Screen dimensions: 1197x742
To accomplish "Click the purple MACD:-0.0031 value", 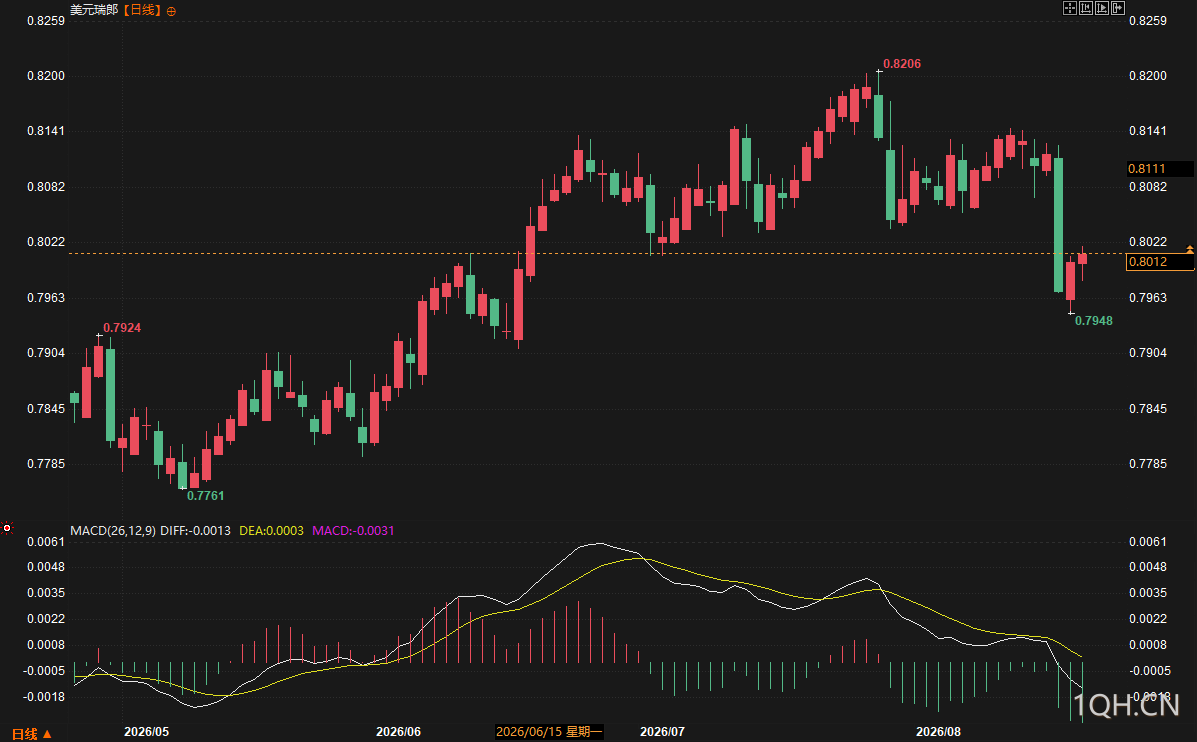I will pos(353,531).
